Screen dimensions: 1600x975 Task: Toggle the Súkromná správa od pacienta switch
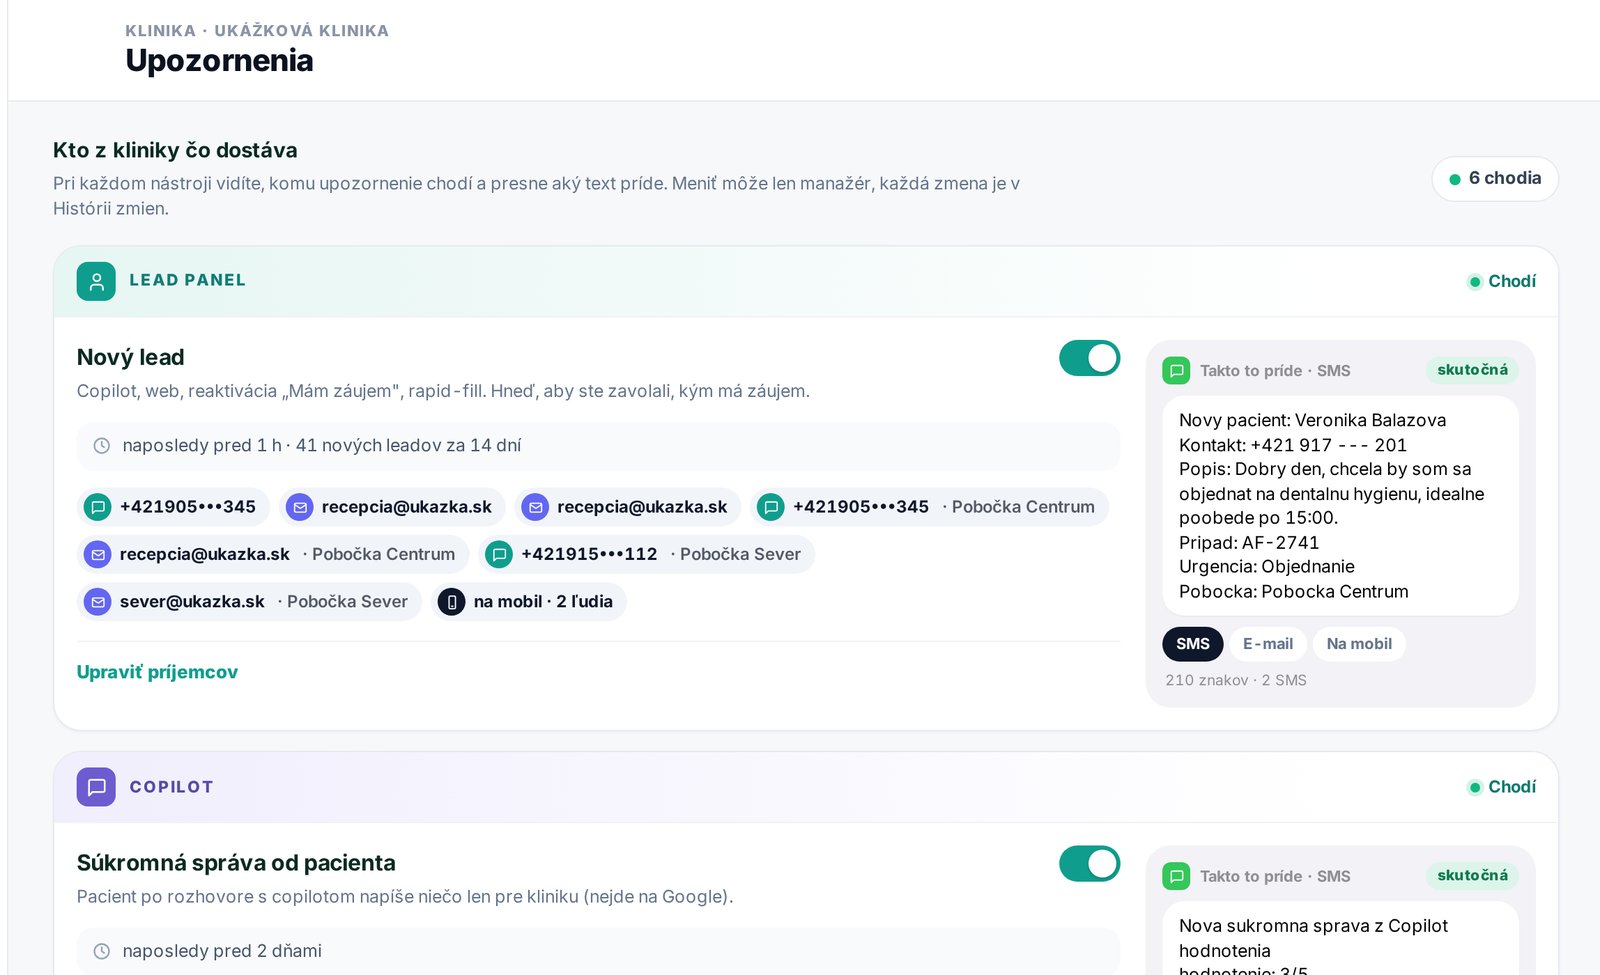1090,864
